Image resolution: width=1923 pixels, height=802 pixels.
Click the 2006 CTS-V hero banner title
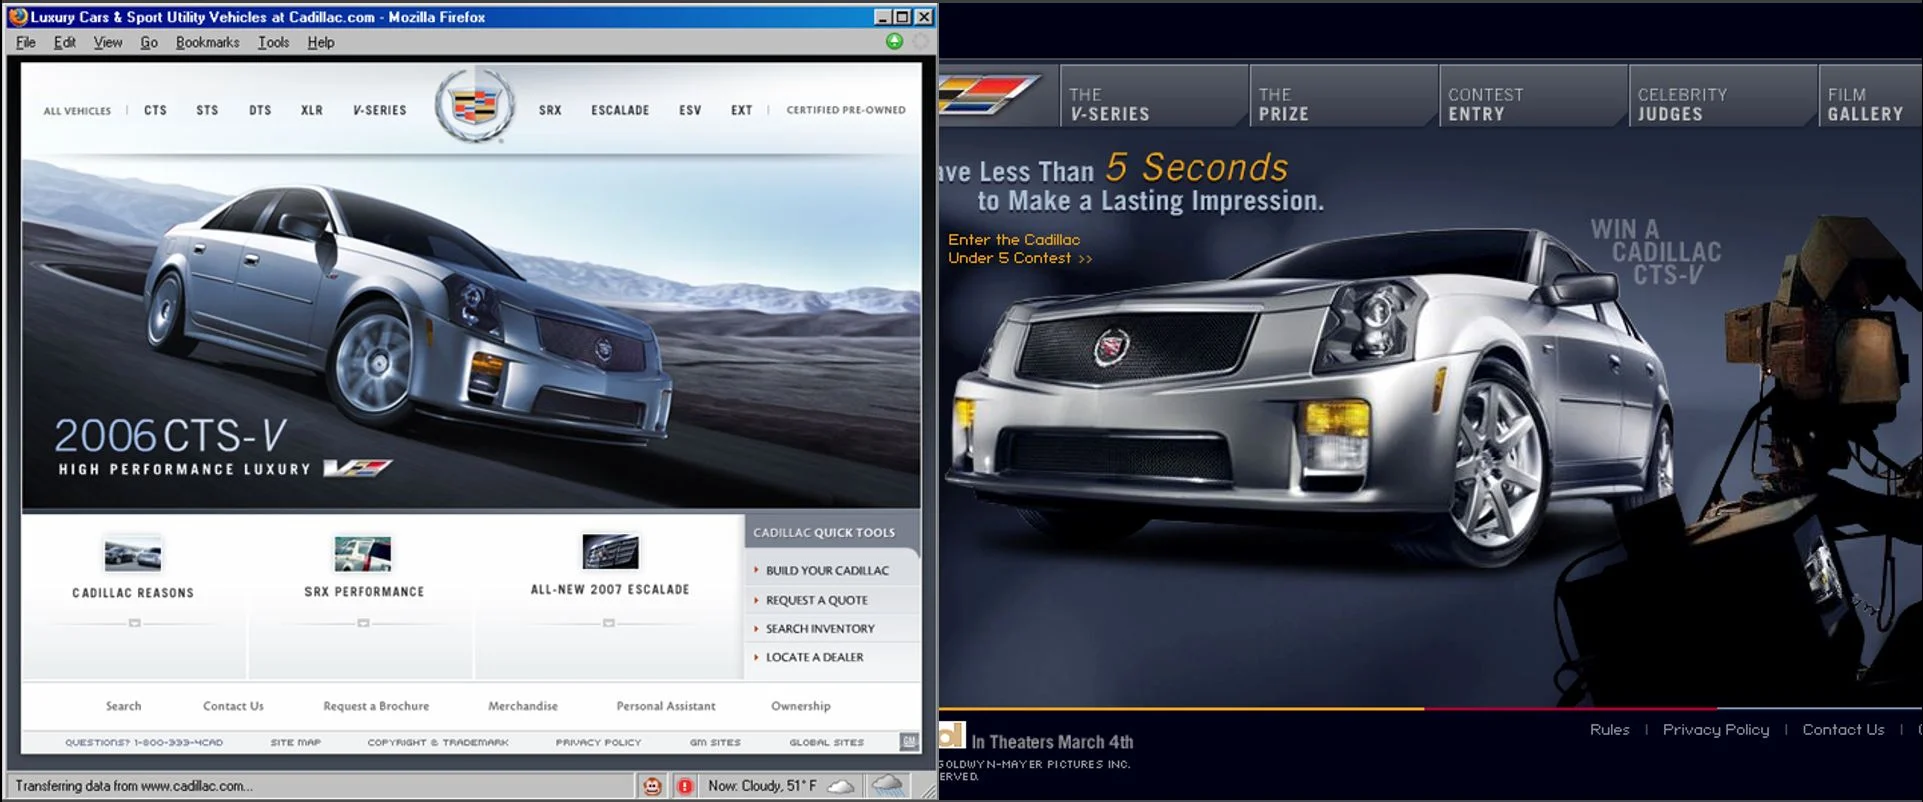[x=170, y=436]
